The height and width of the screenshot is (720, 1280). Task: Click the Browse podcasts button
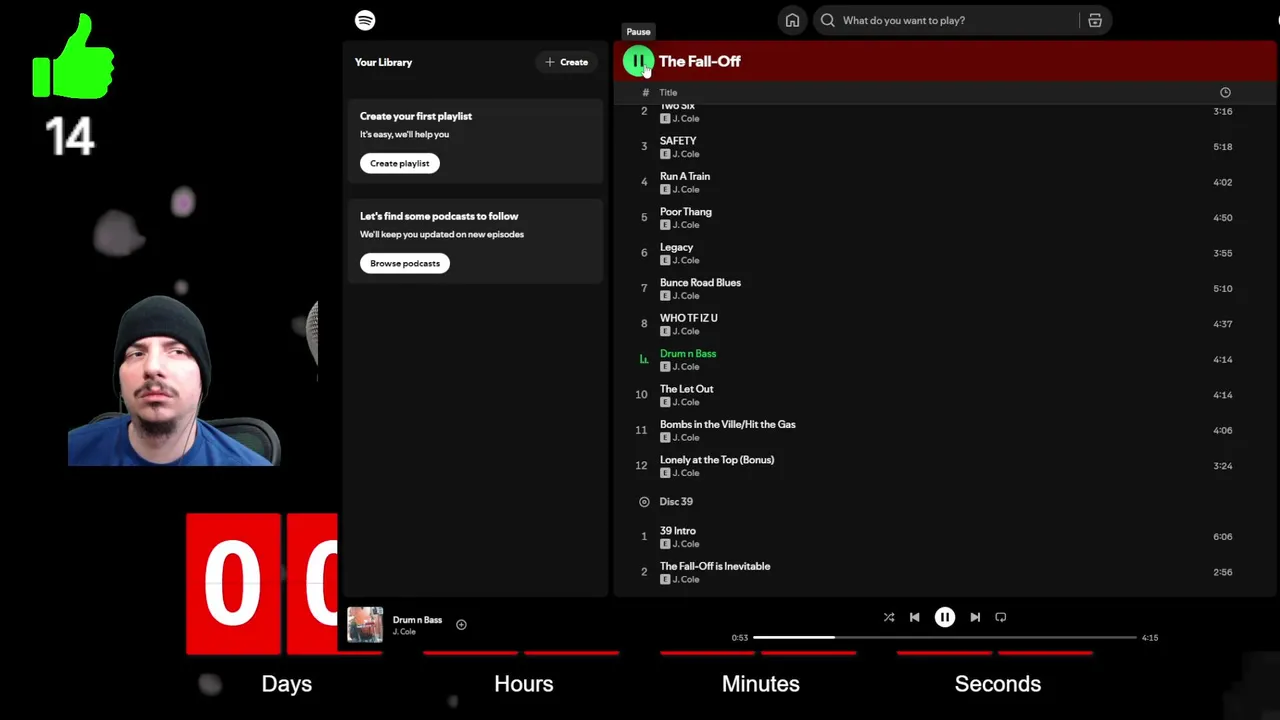(x=405, y=263)
